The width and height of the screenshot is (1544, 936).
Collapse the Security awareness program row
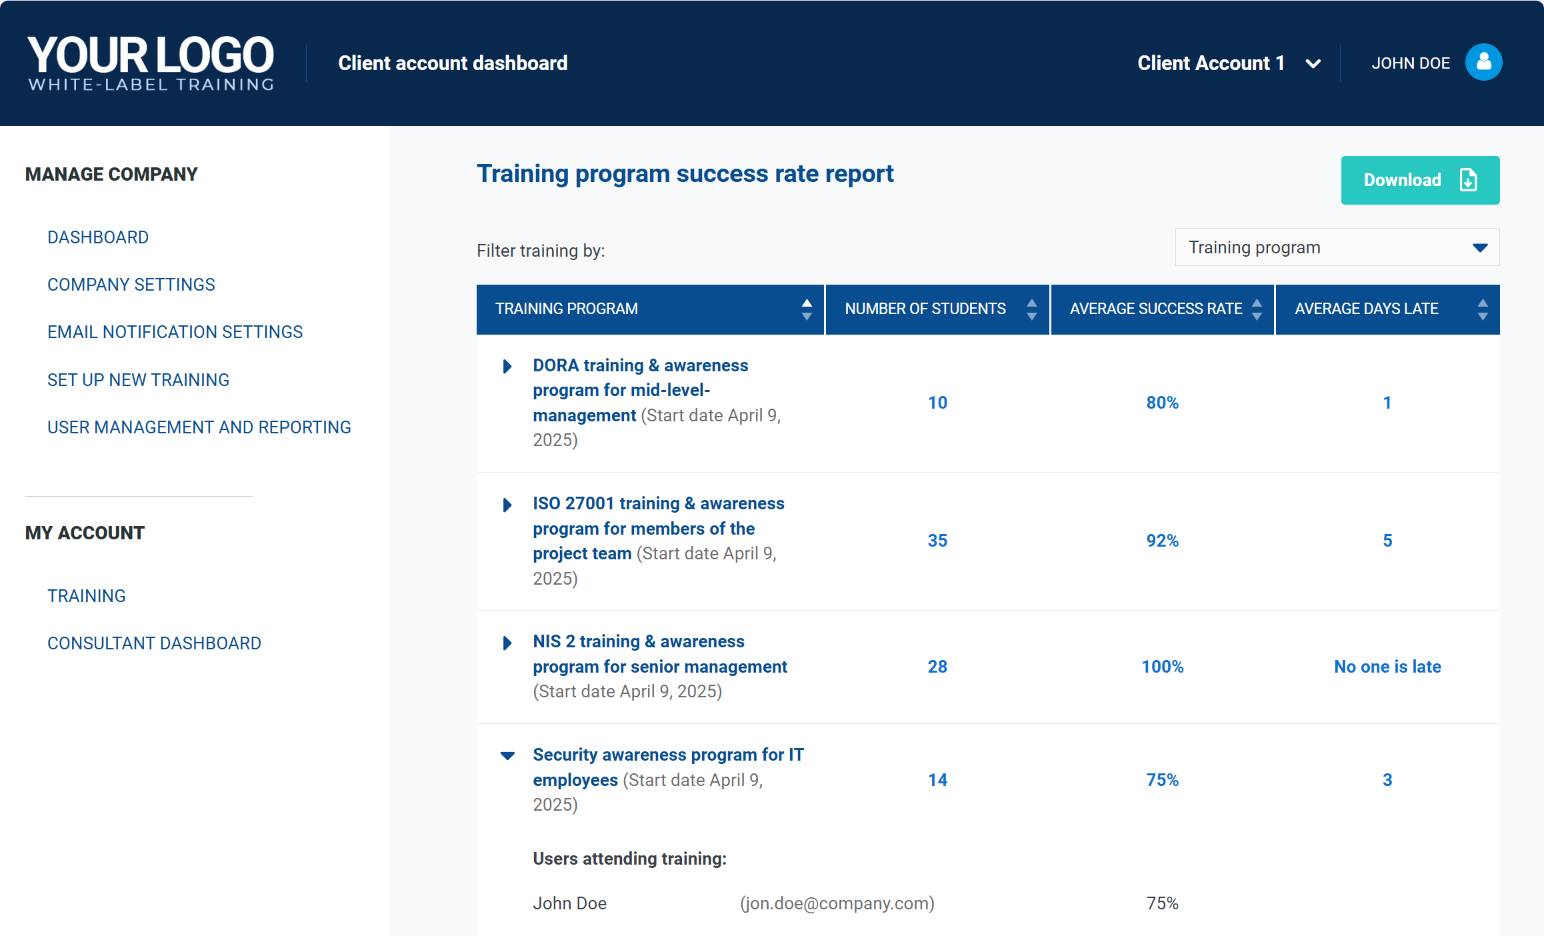pos(507,756)
